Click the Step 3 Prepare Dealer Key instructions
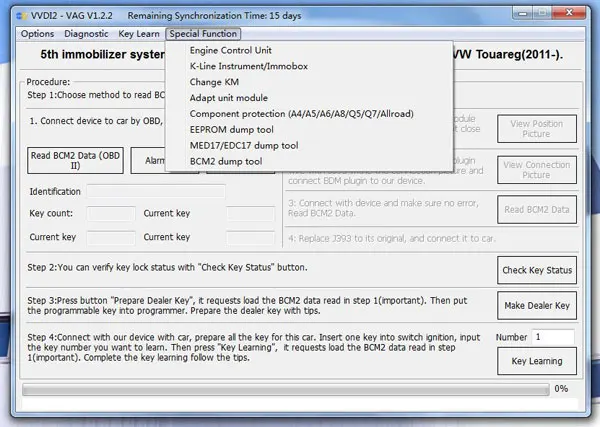This screenshot has height=427, width=600. pos(247,305)
